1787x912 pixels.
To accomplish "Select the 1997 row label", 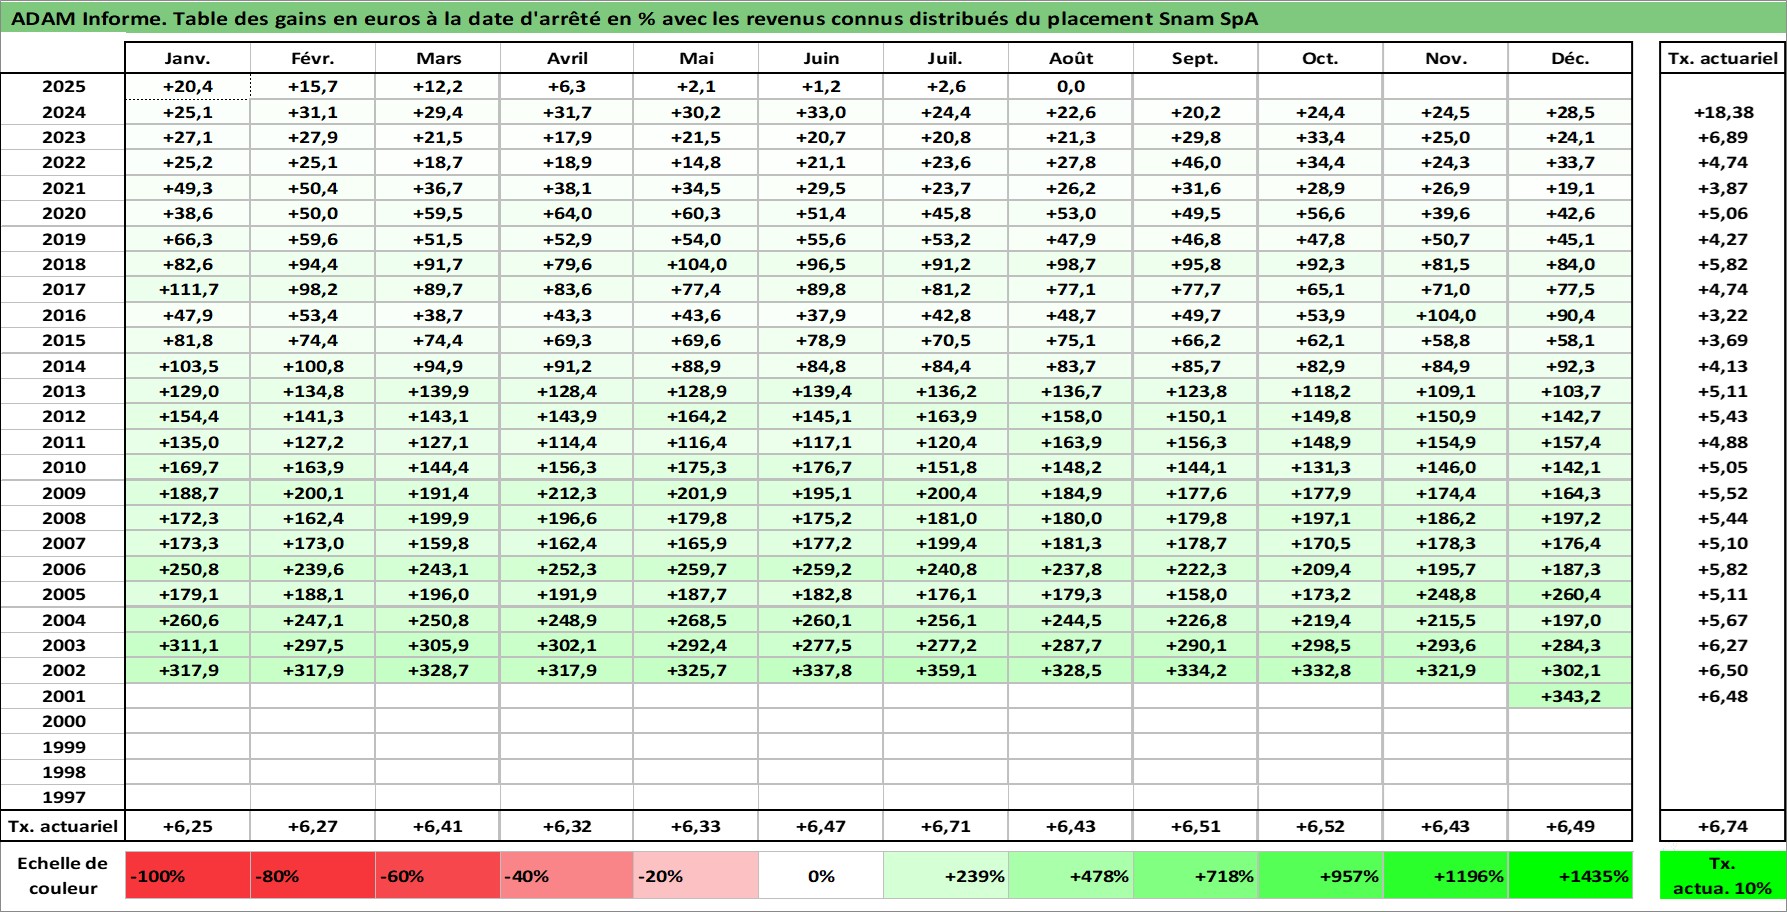I will point(63,797).
